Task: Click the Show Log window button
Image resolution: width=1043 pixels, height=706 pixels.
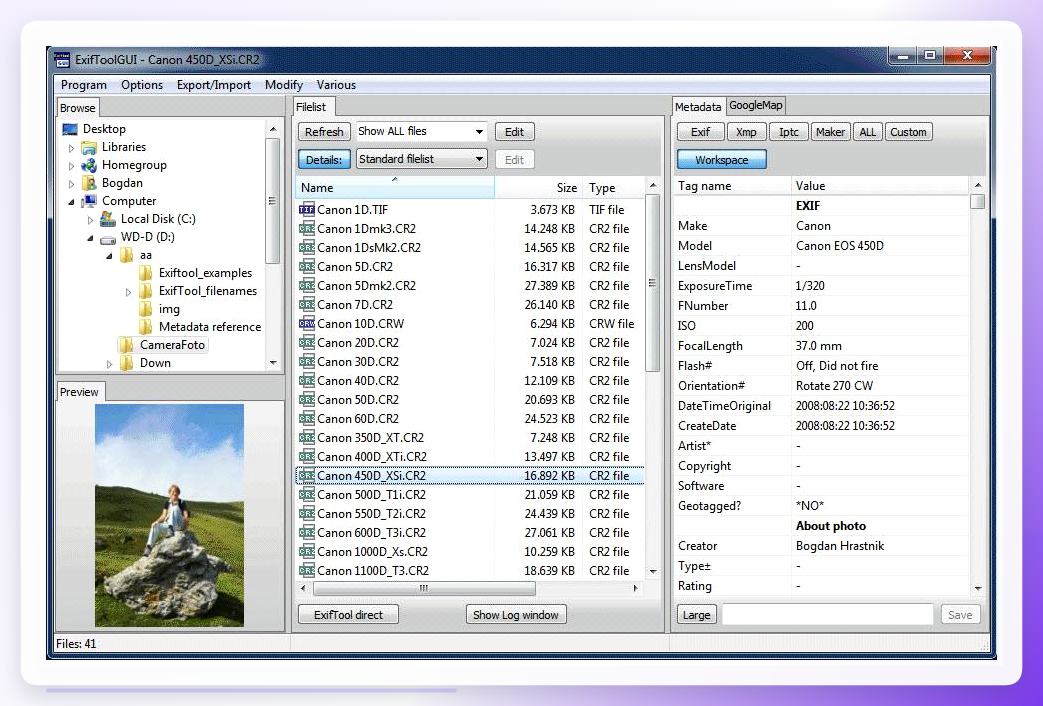Action: [x=516, y=615]
